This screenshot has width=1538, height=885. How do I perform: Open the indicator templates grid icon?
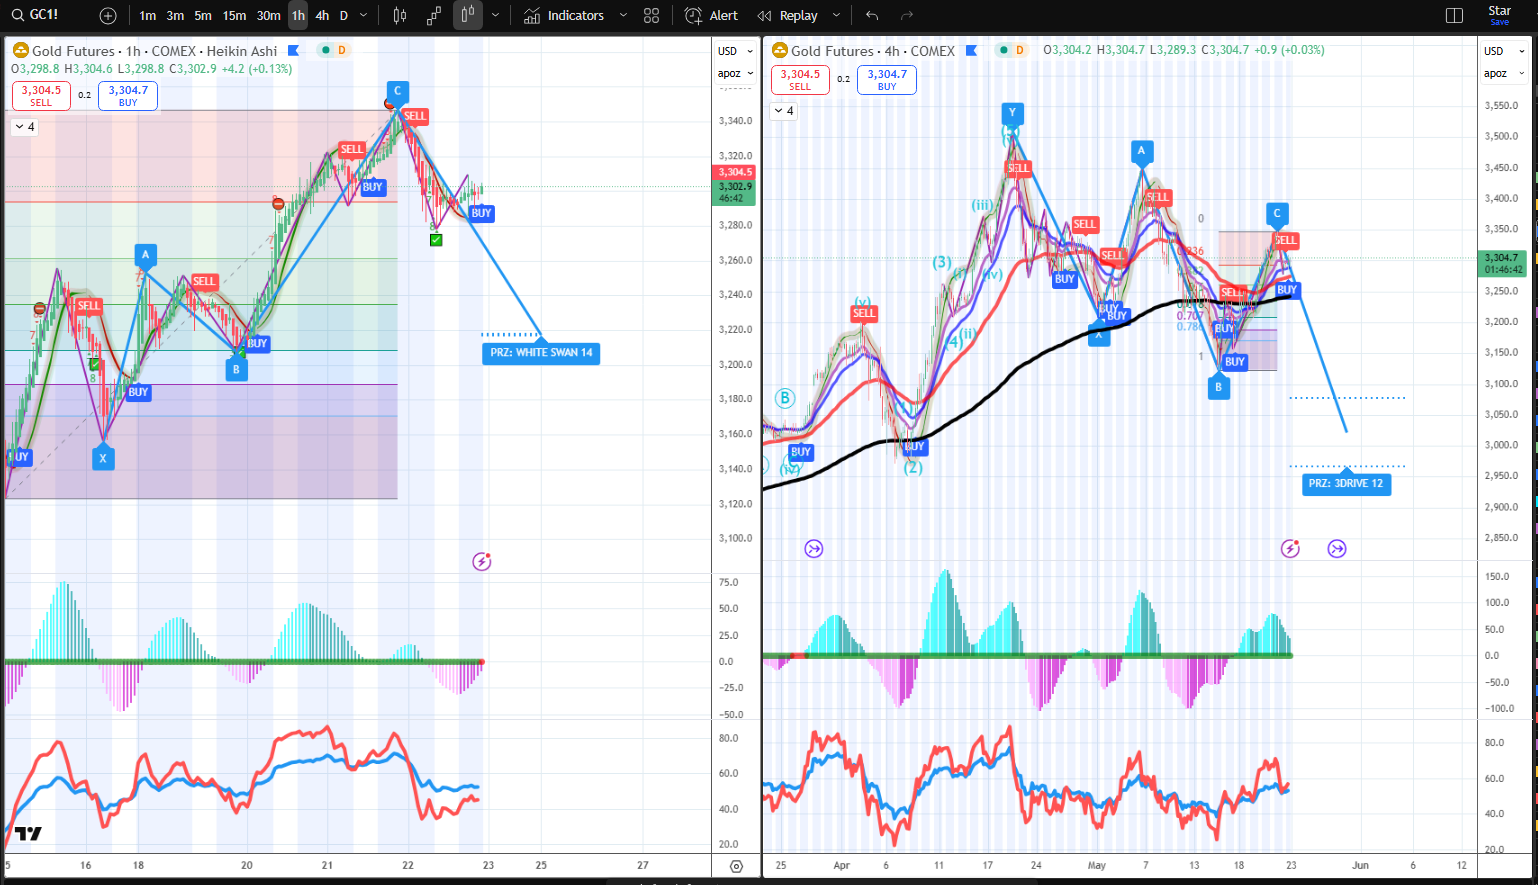[x=652, y=16]
